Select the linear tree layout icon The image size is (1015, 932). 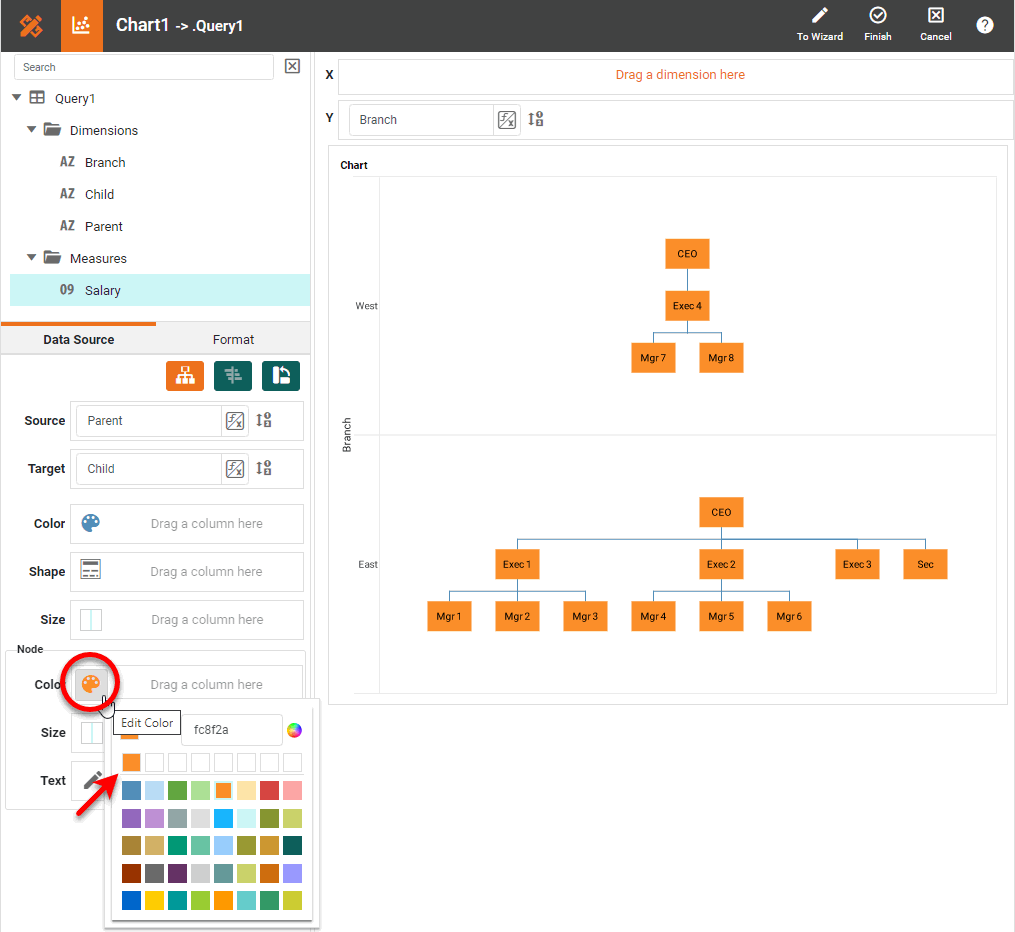(233, 375)
